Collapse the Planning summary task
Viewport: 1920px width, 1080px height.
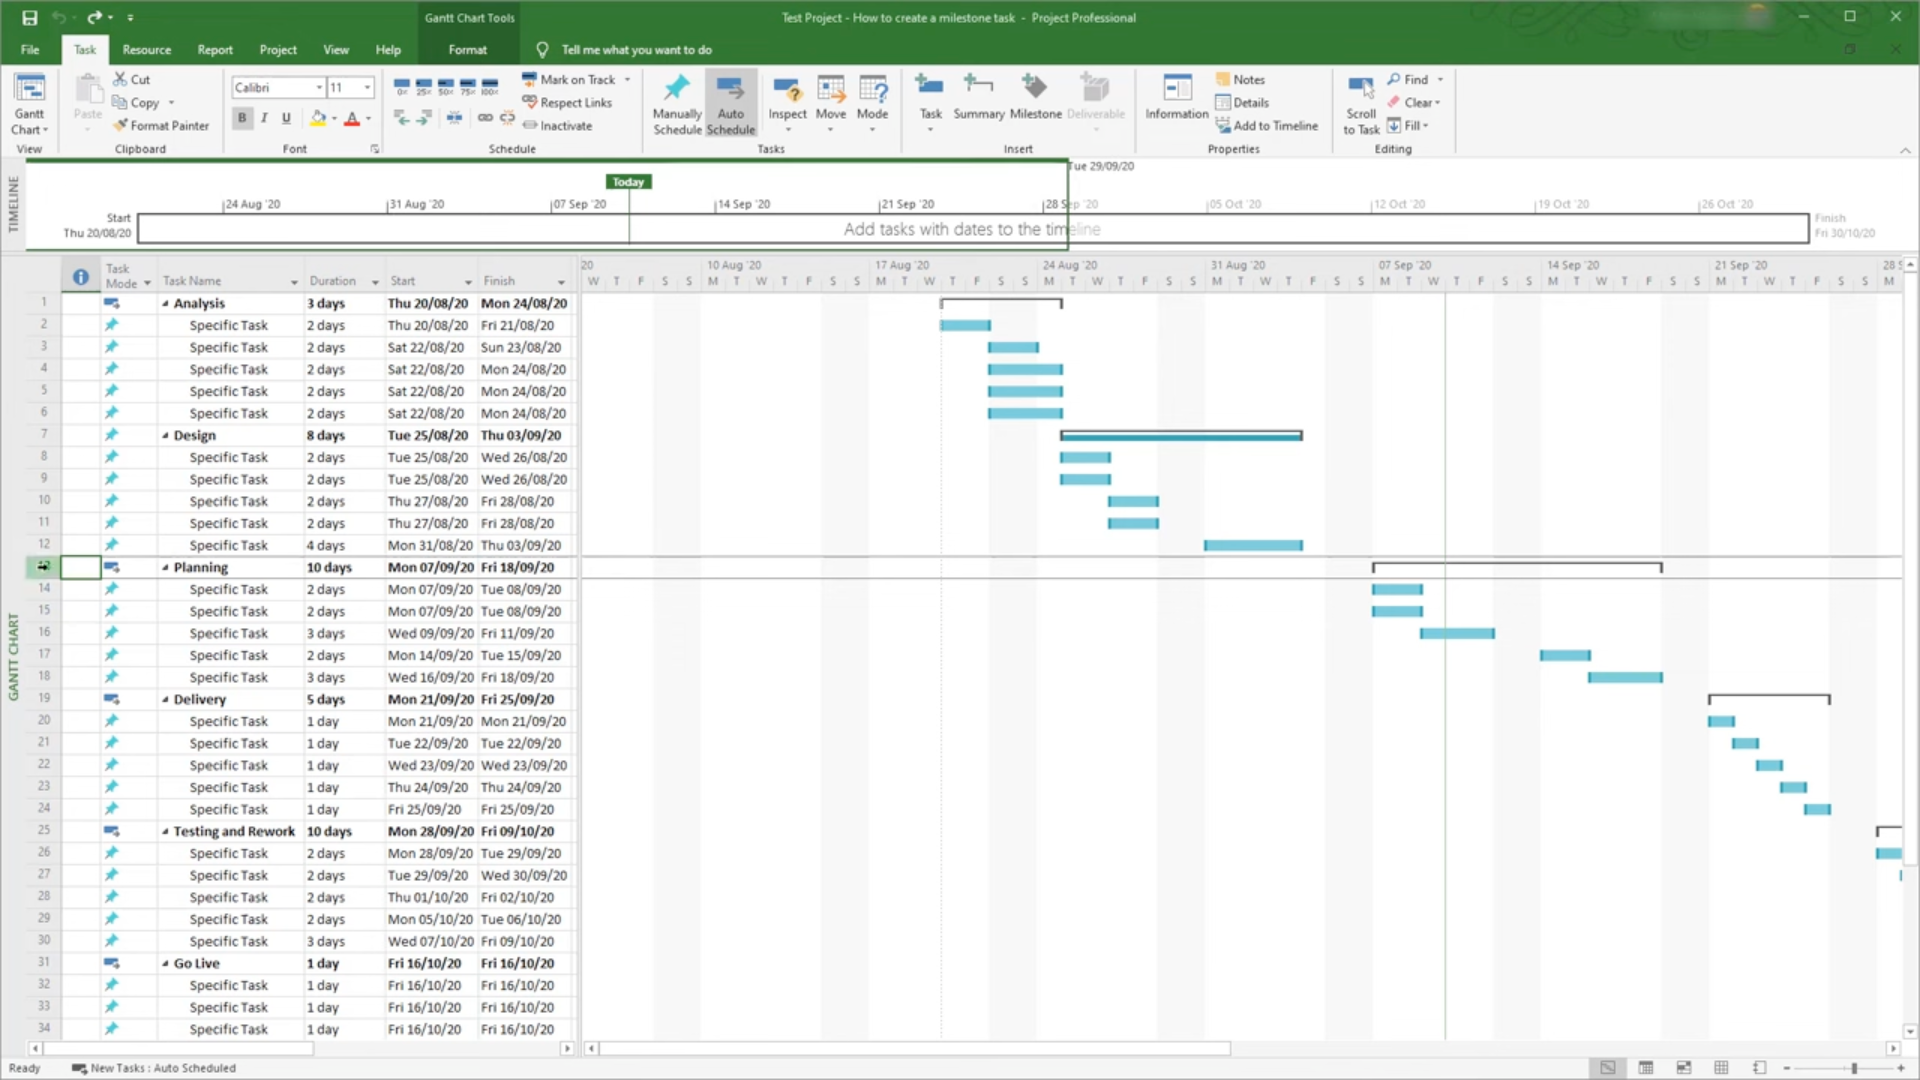click(166, 568)
